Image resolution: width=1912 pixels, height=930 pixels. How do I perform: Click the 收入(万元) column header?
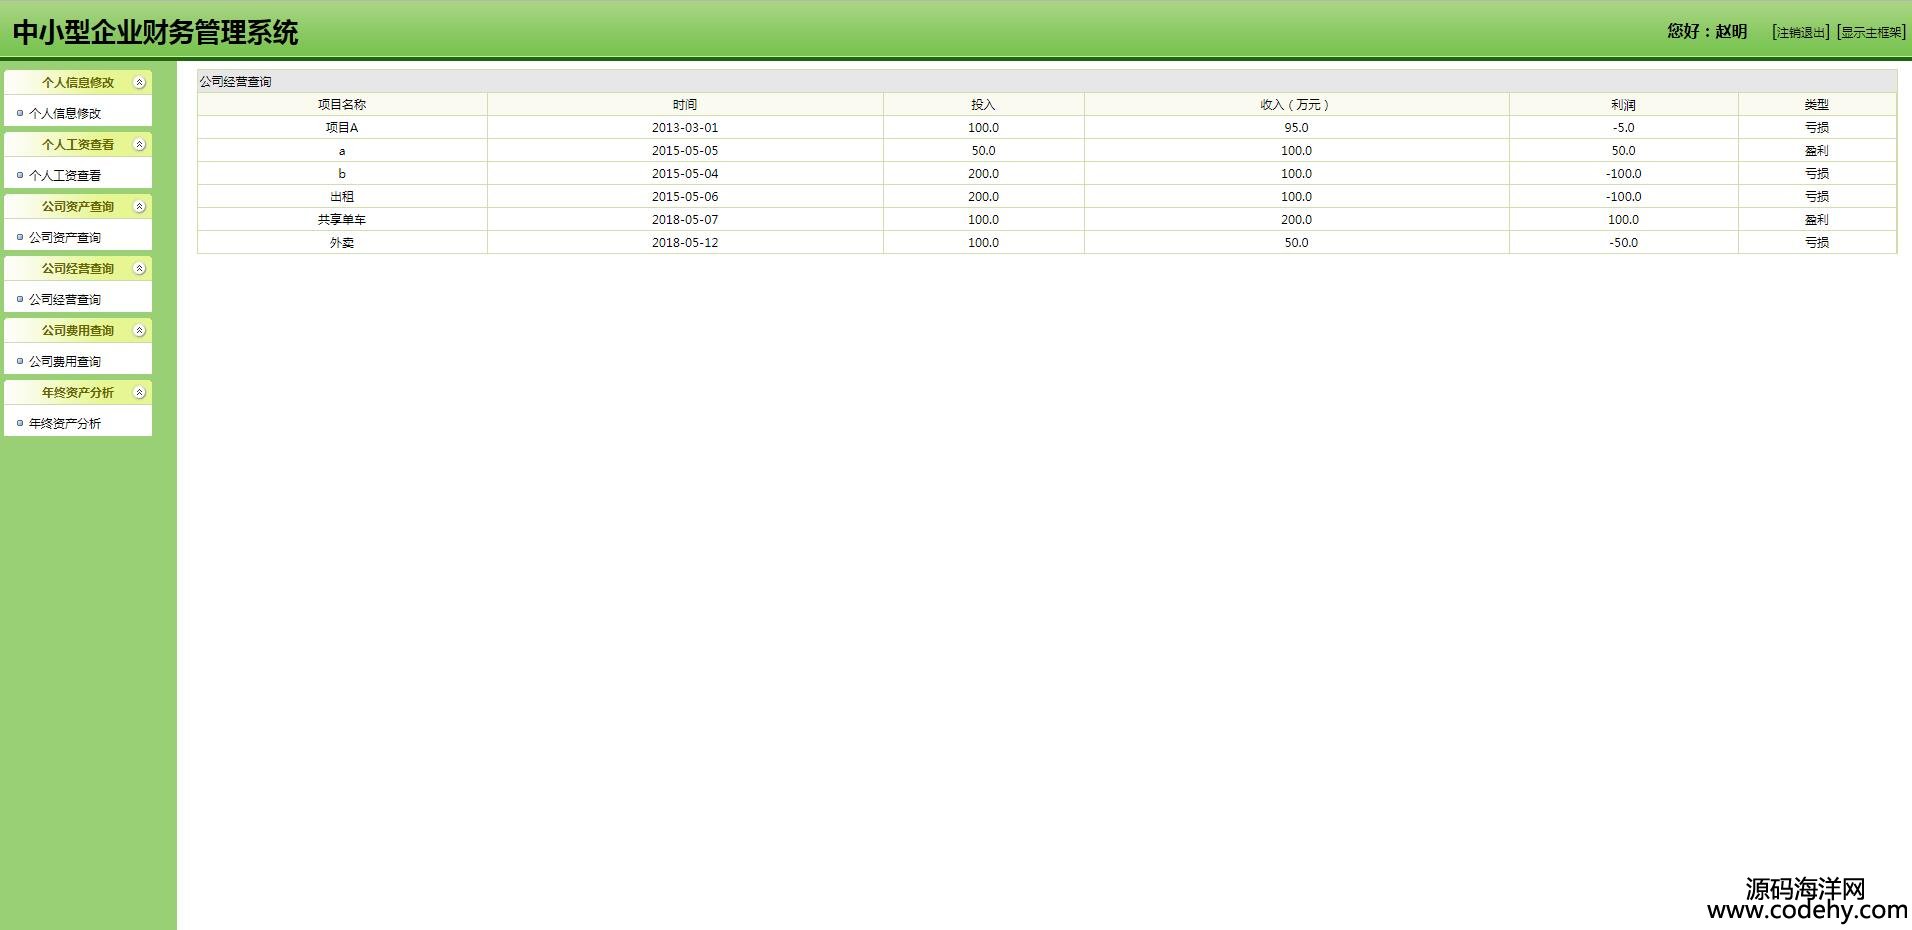pos(1296,105)
